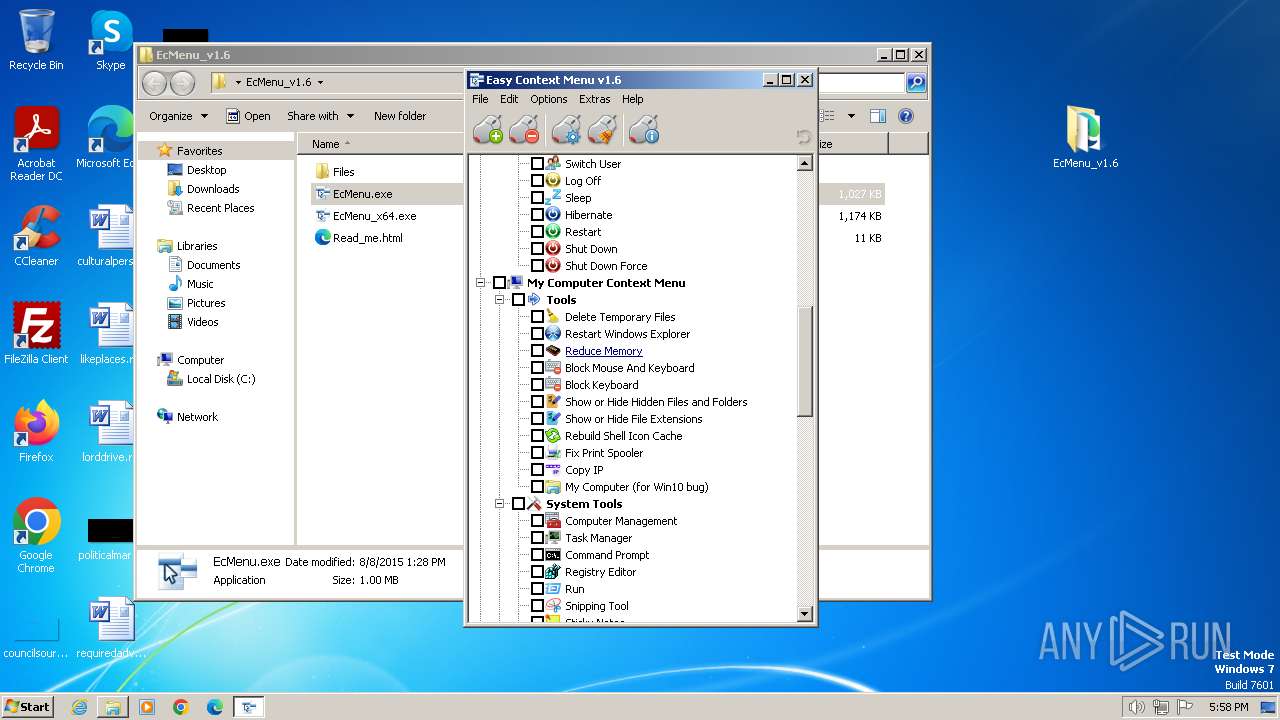Select the Recycle Bin icon
The image size is (1280, 720).
point(36,40)
